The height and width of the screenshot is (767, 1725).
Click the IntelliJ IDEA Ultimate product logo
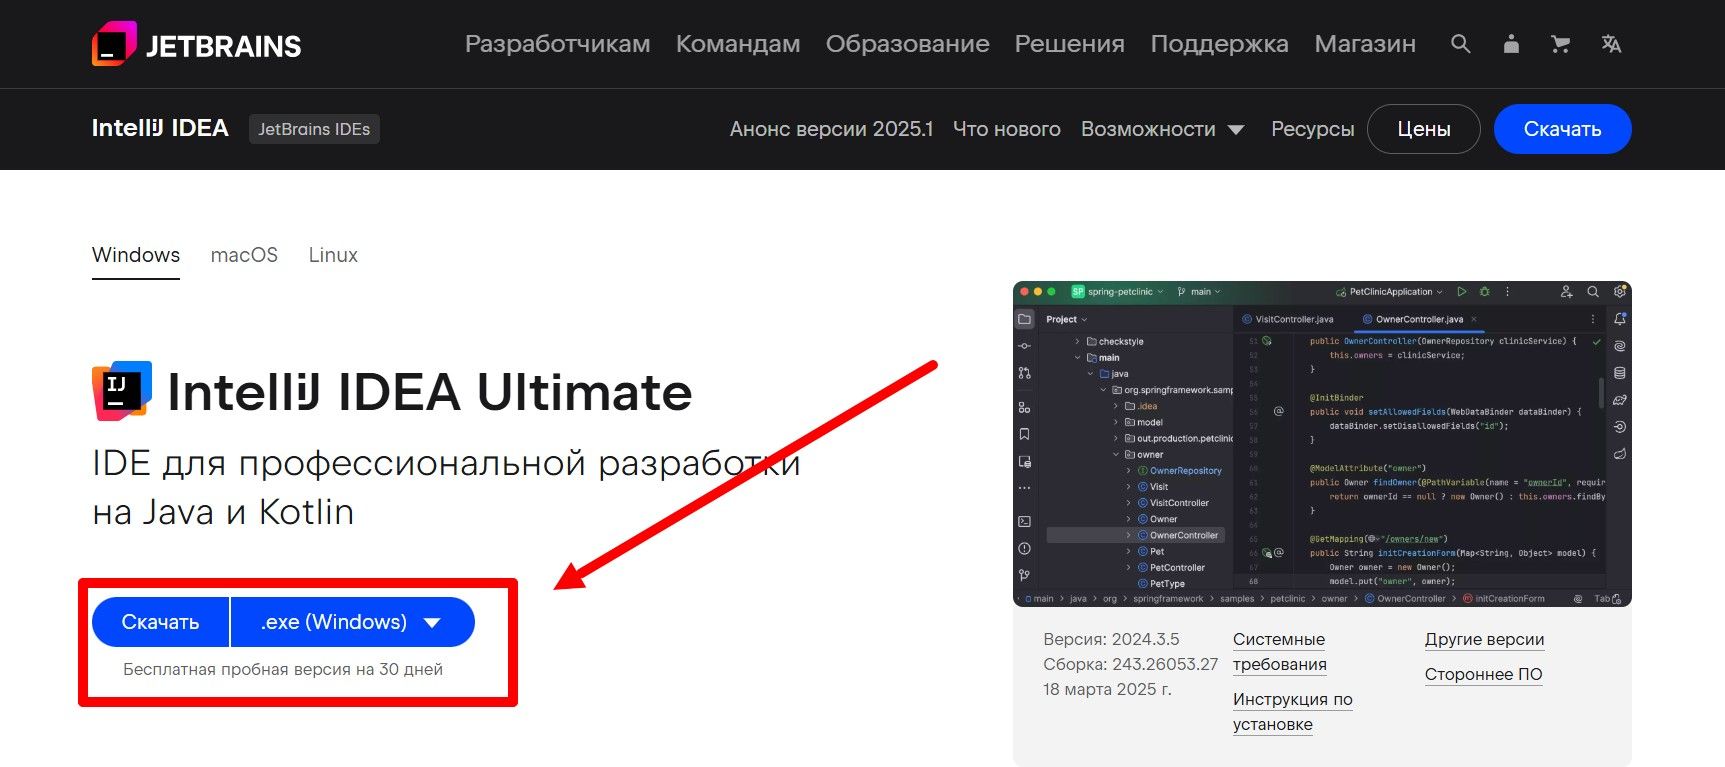pyautogui.click(x=122, y=391)
